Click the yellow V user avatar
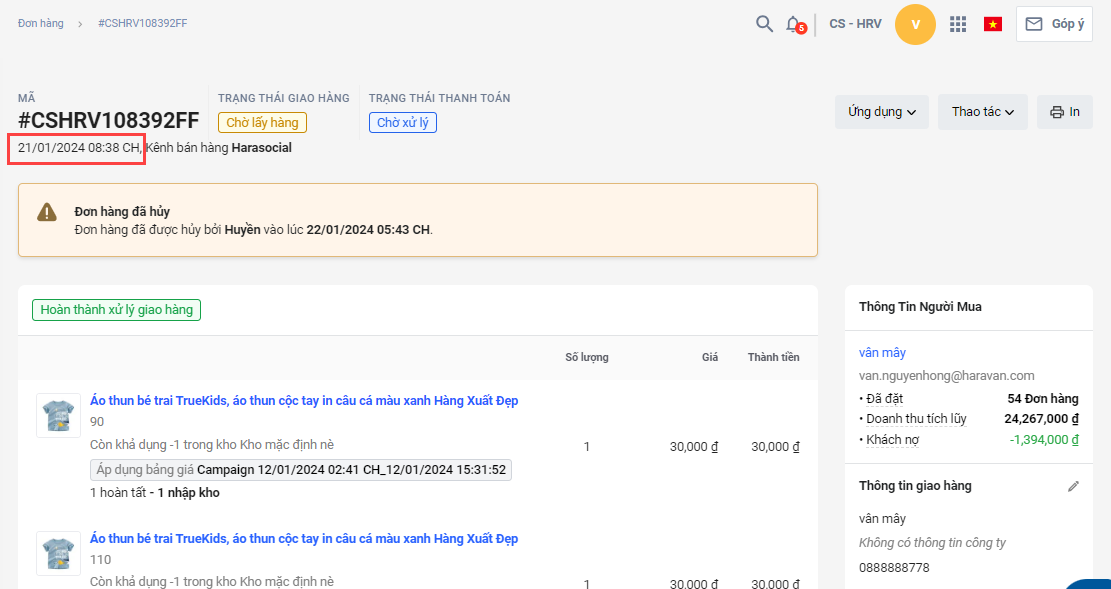Image resolution: width=1111 pixels, height=589 pixels. pyautogui.click(x=915, y=24)
